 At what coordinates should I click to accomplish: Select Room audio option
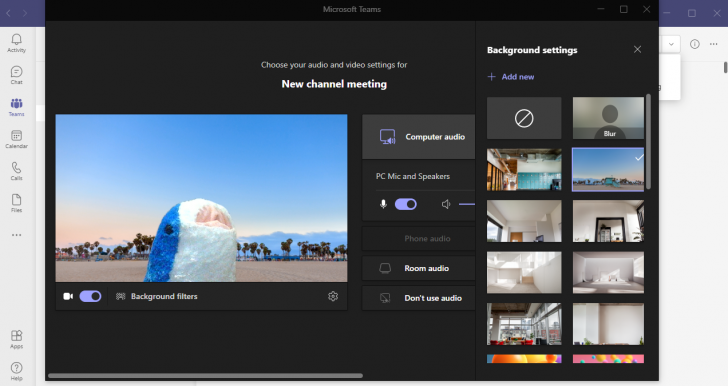coord(418,268)
